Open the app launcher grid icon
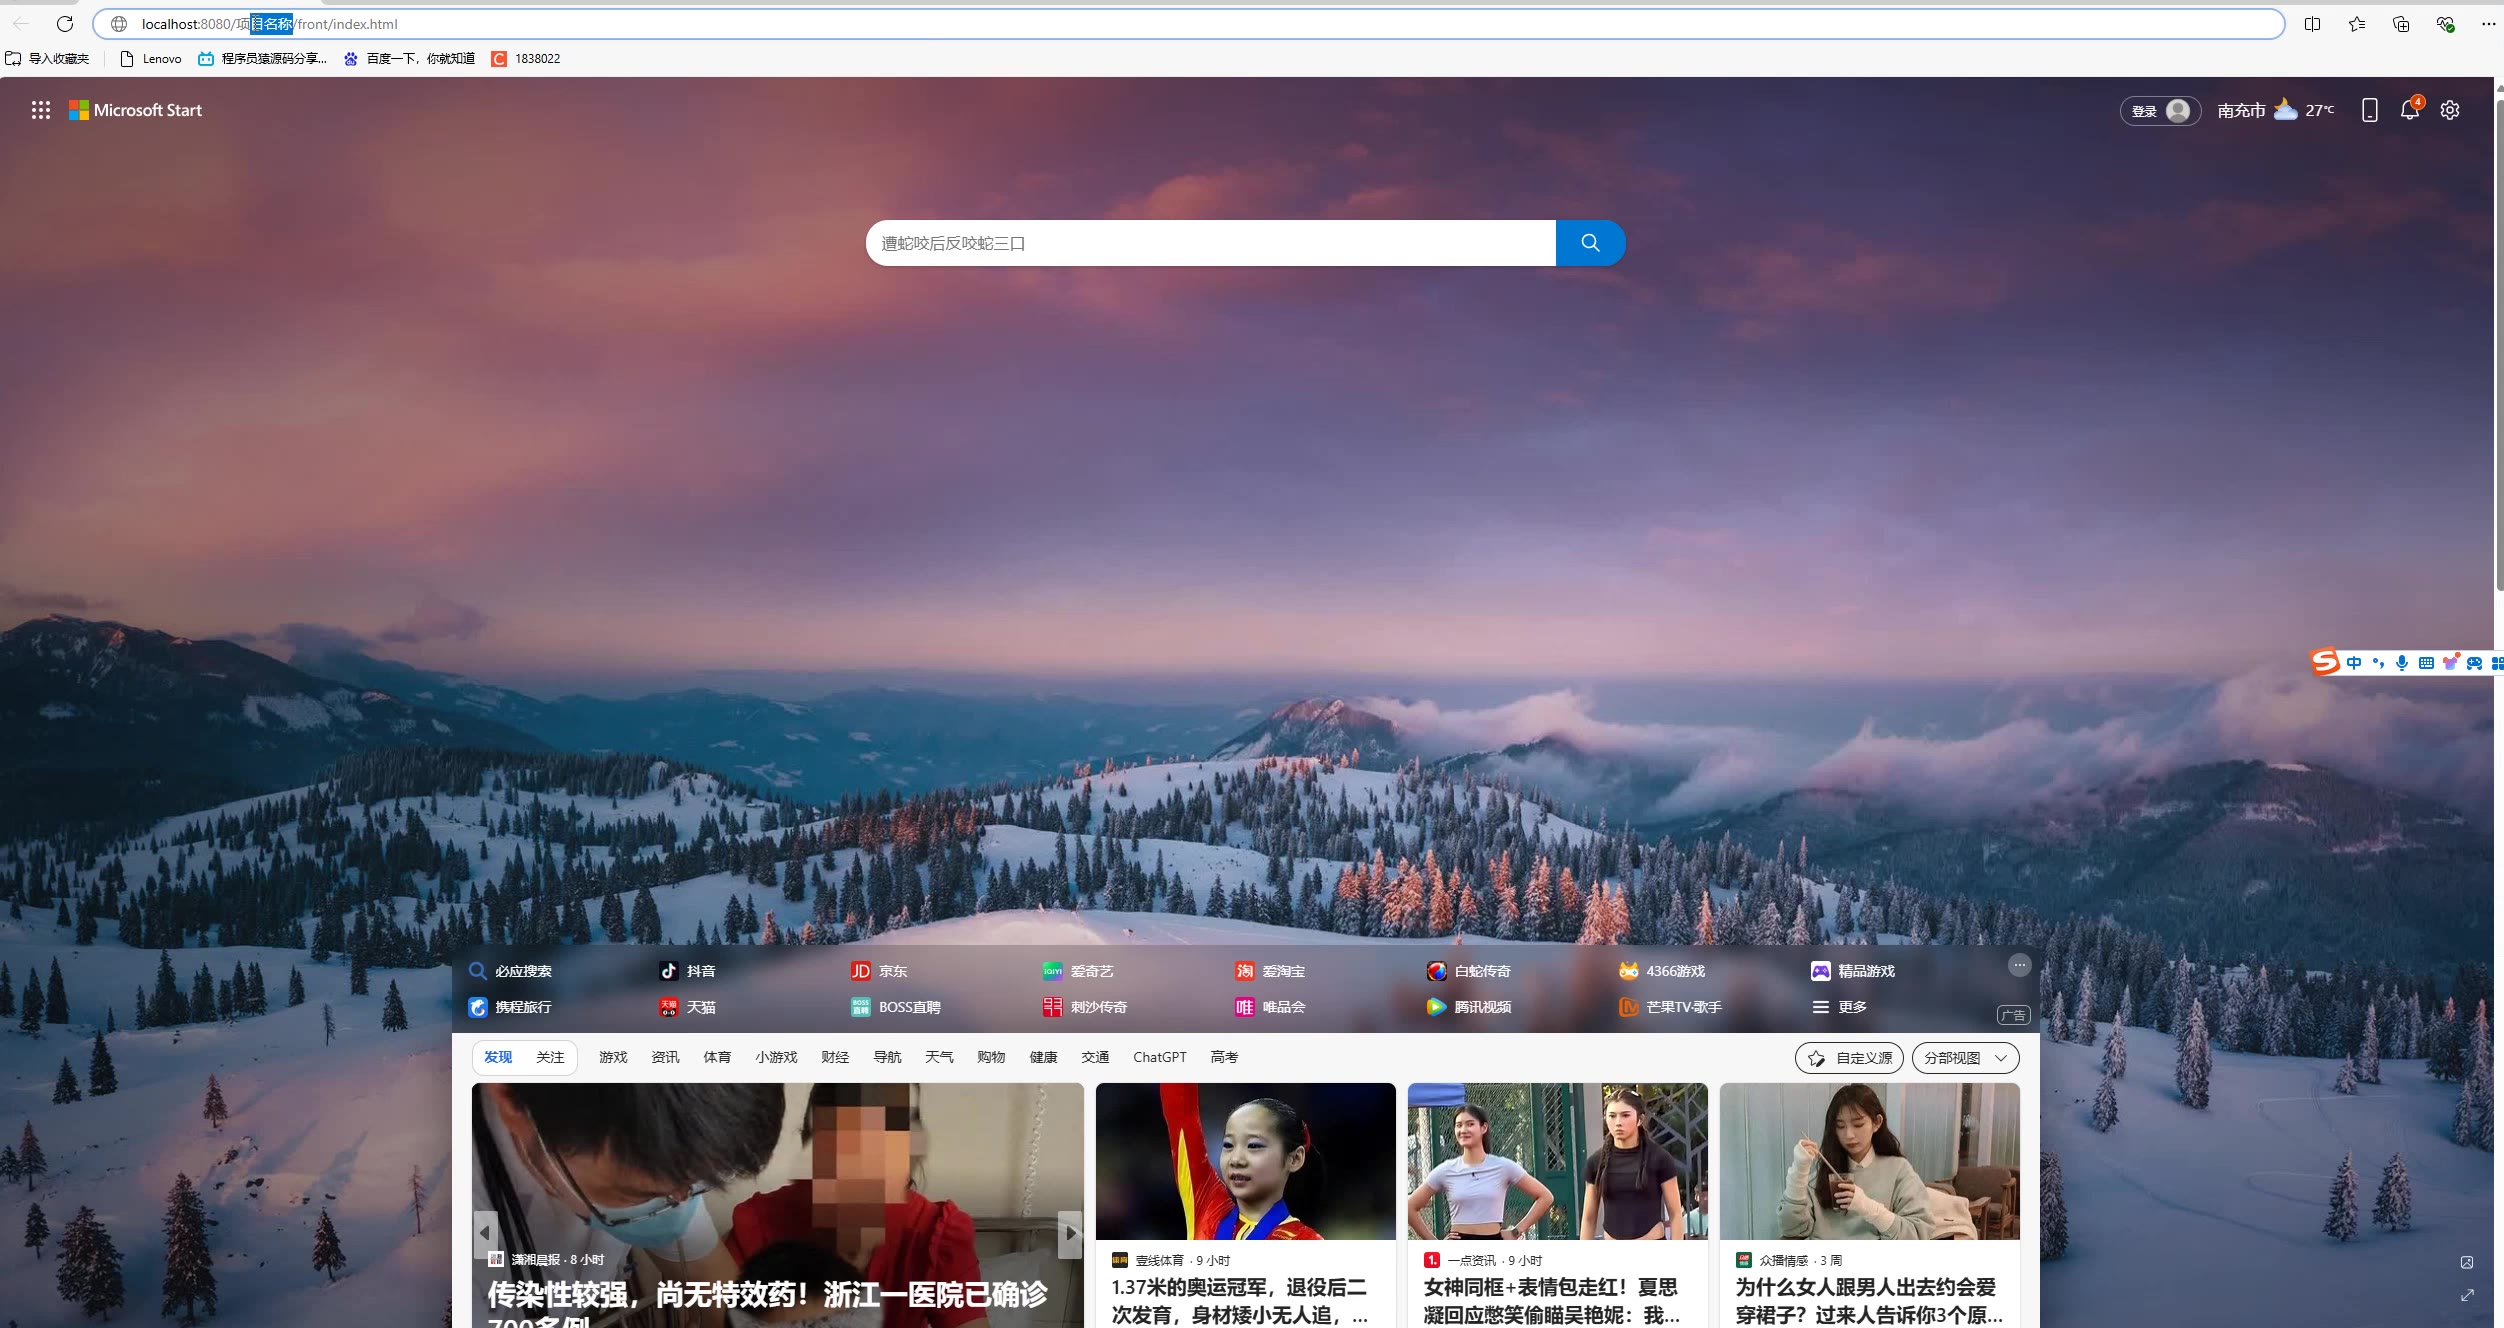 tap(40, 110)
